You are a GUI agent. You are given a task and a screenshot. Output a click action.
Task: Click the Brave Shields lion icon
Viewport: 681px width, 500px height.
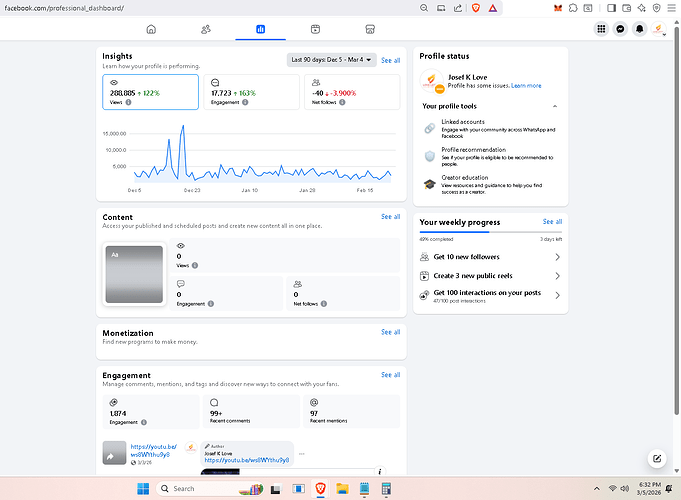[473, 8]
